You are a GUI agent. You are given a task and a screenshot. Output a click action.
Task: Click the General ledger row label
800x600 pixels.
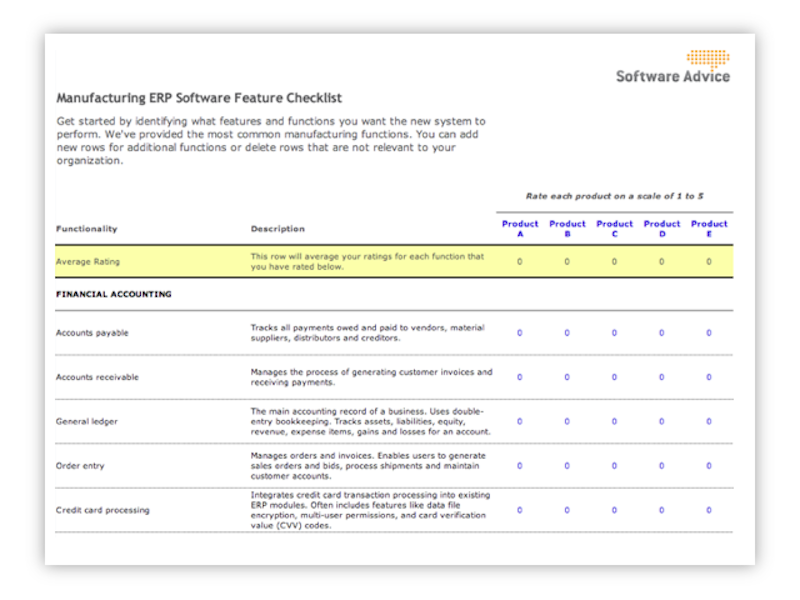[x=87, y=422]
